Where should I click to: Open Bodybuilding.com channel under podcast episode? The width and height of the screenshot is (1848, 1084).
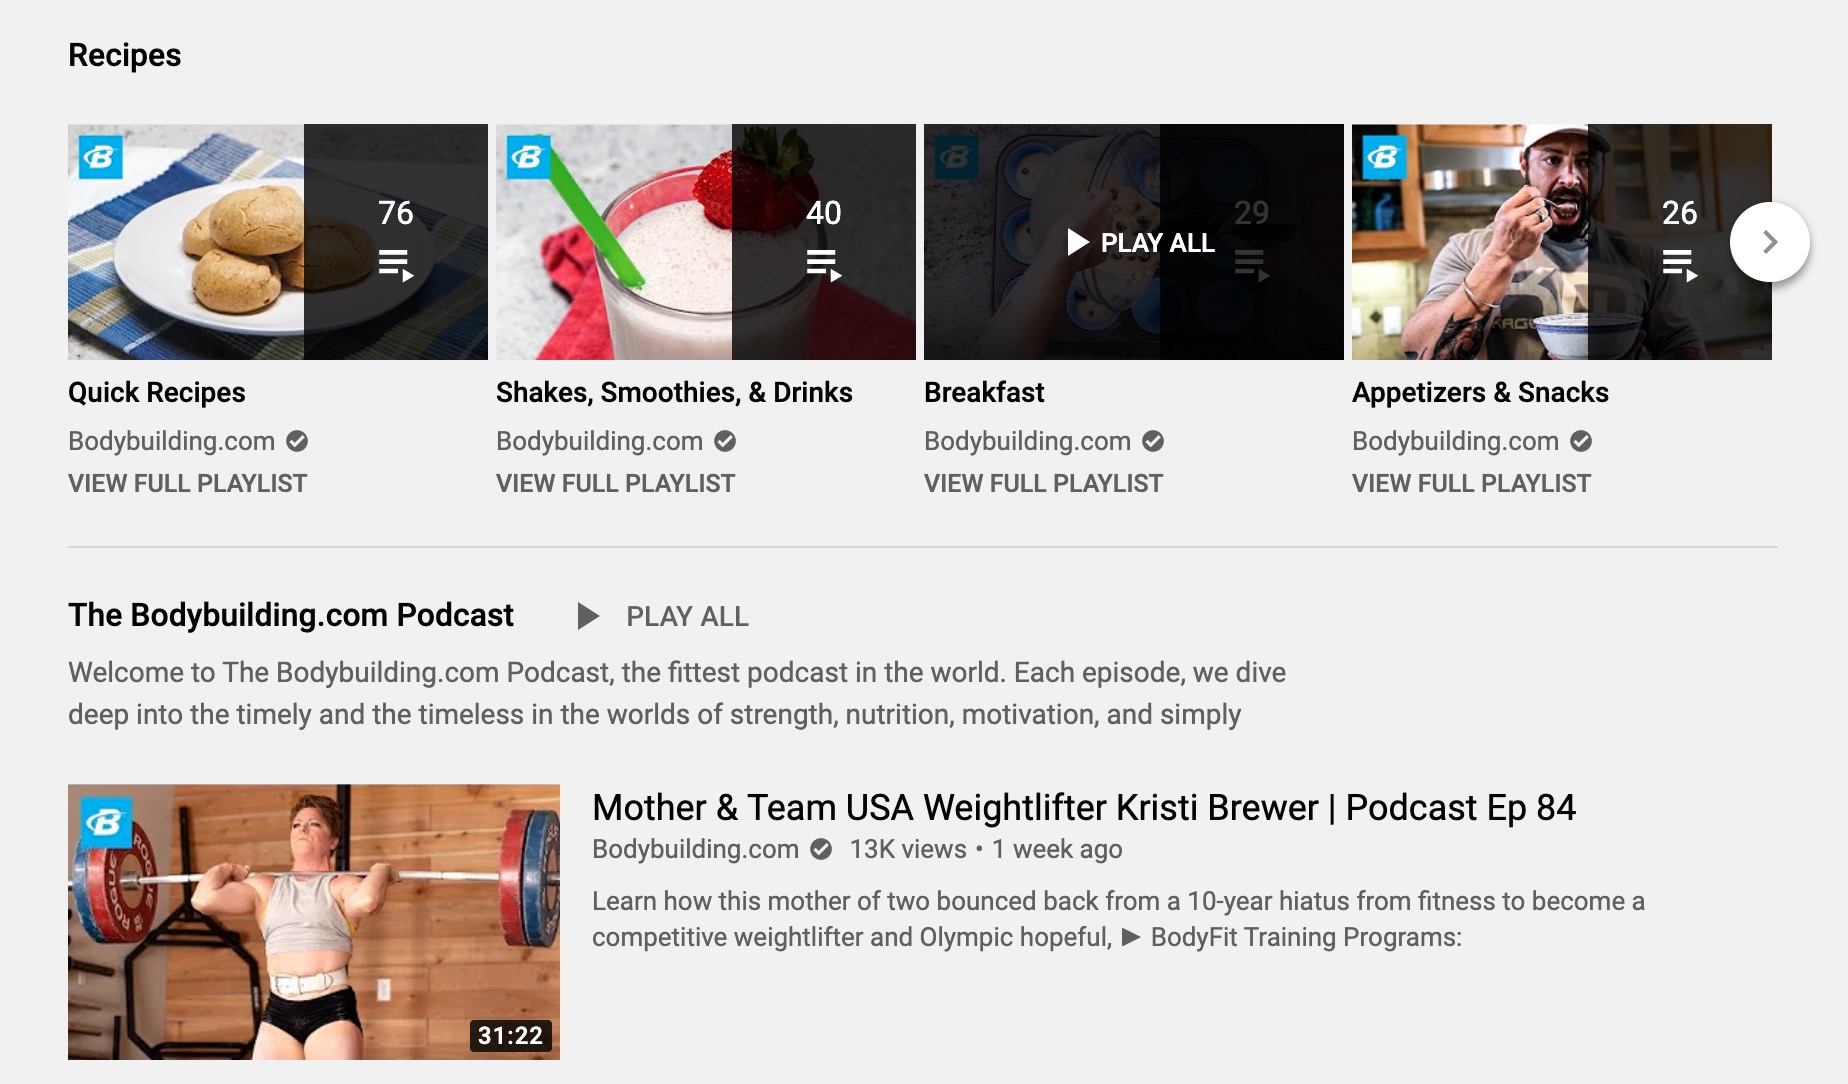point(696,849)
